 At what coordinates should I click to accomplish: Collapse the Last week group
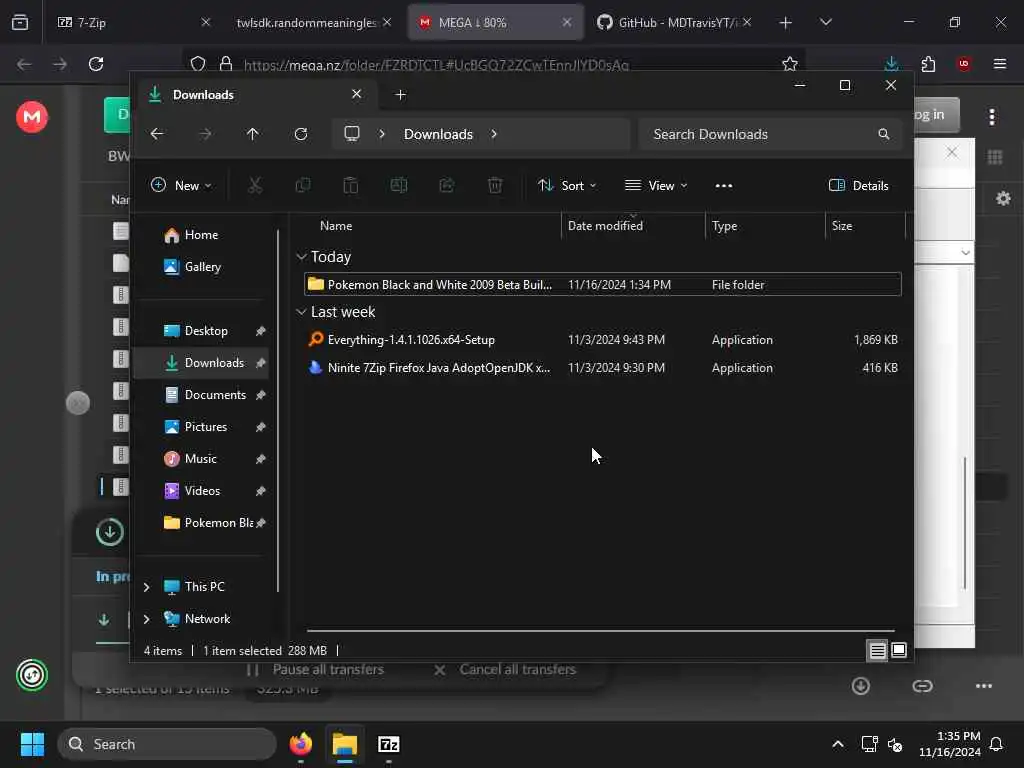pos(301,312)
